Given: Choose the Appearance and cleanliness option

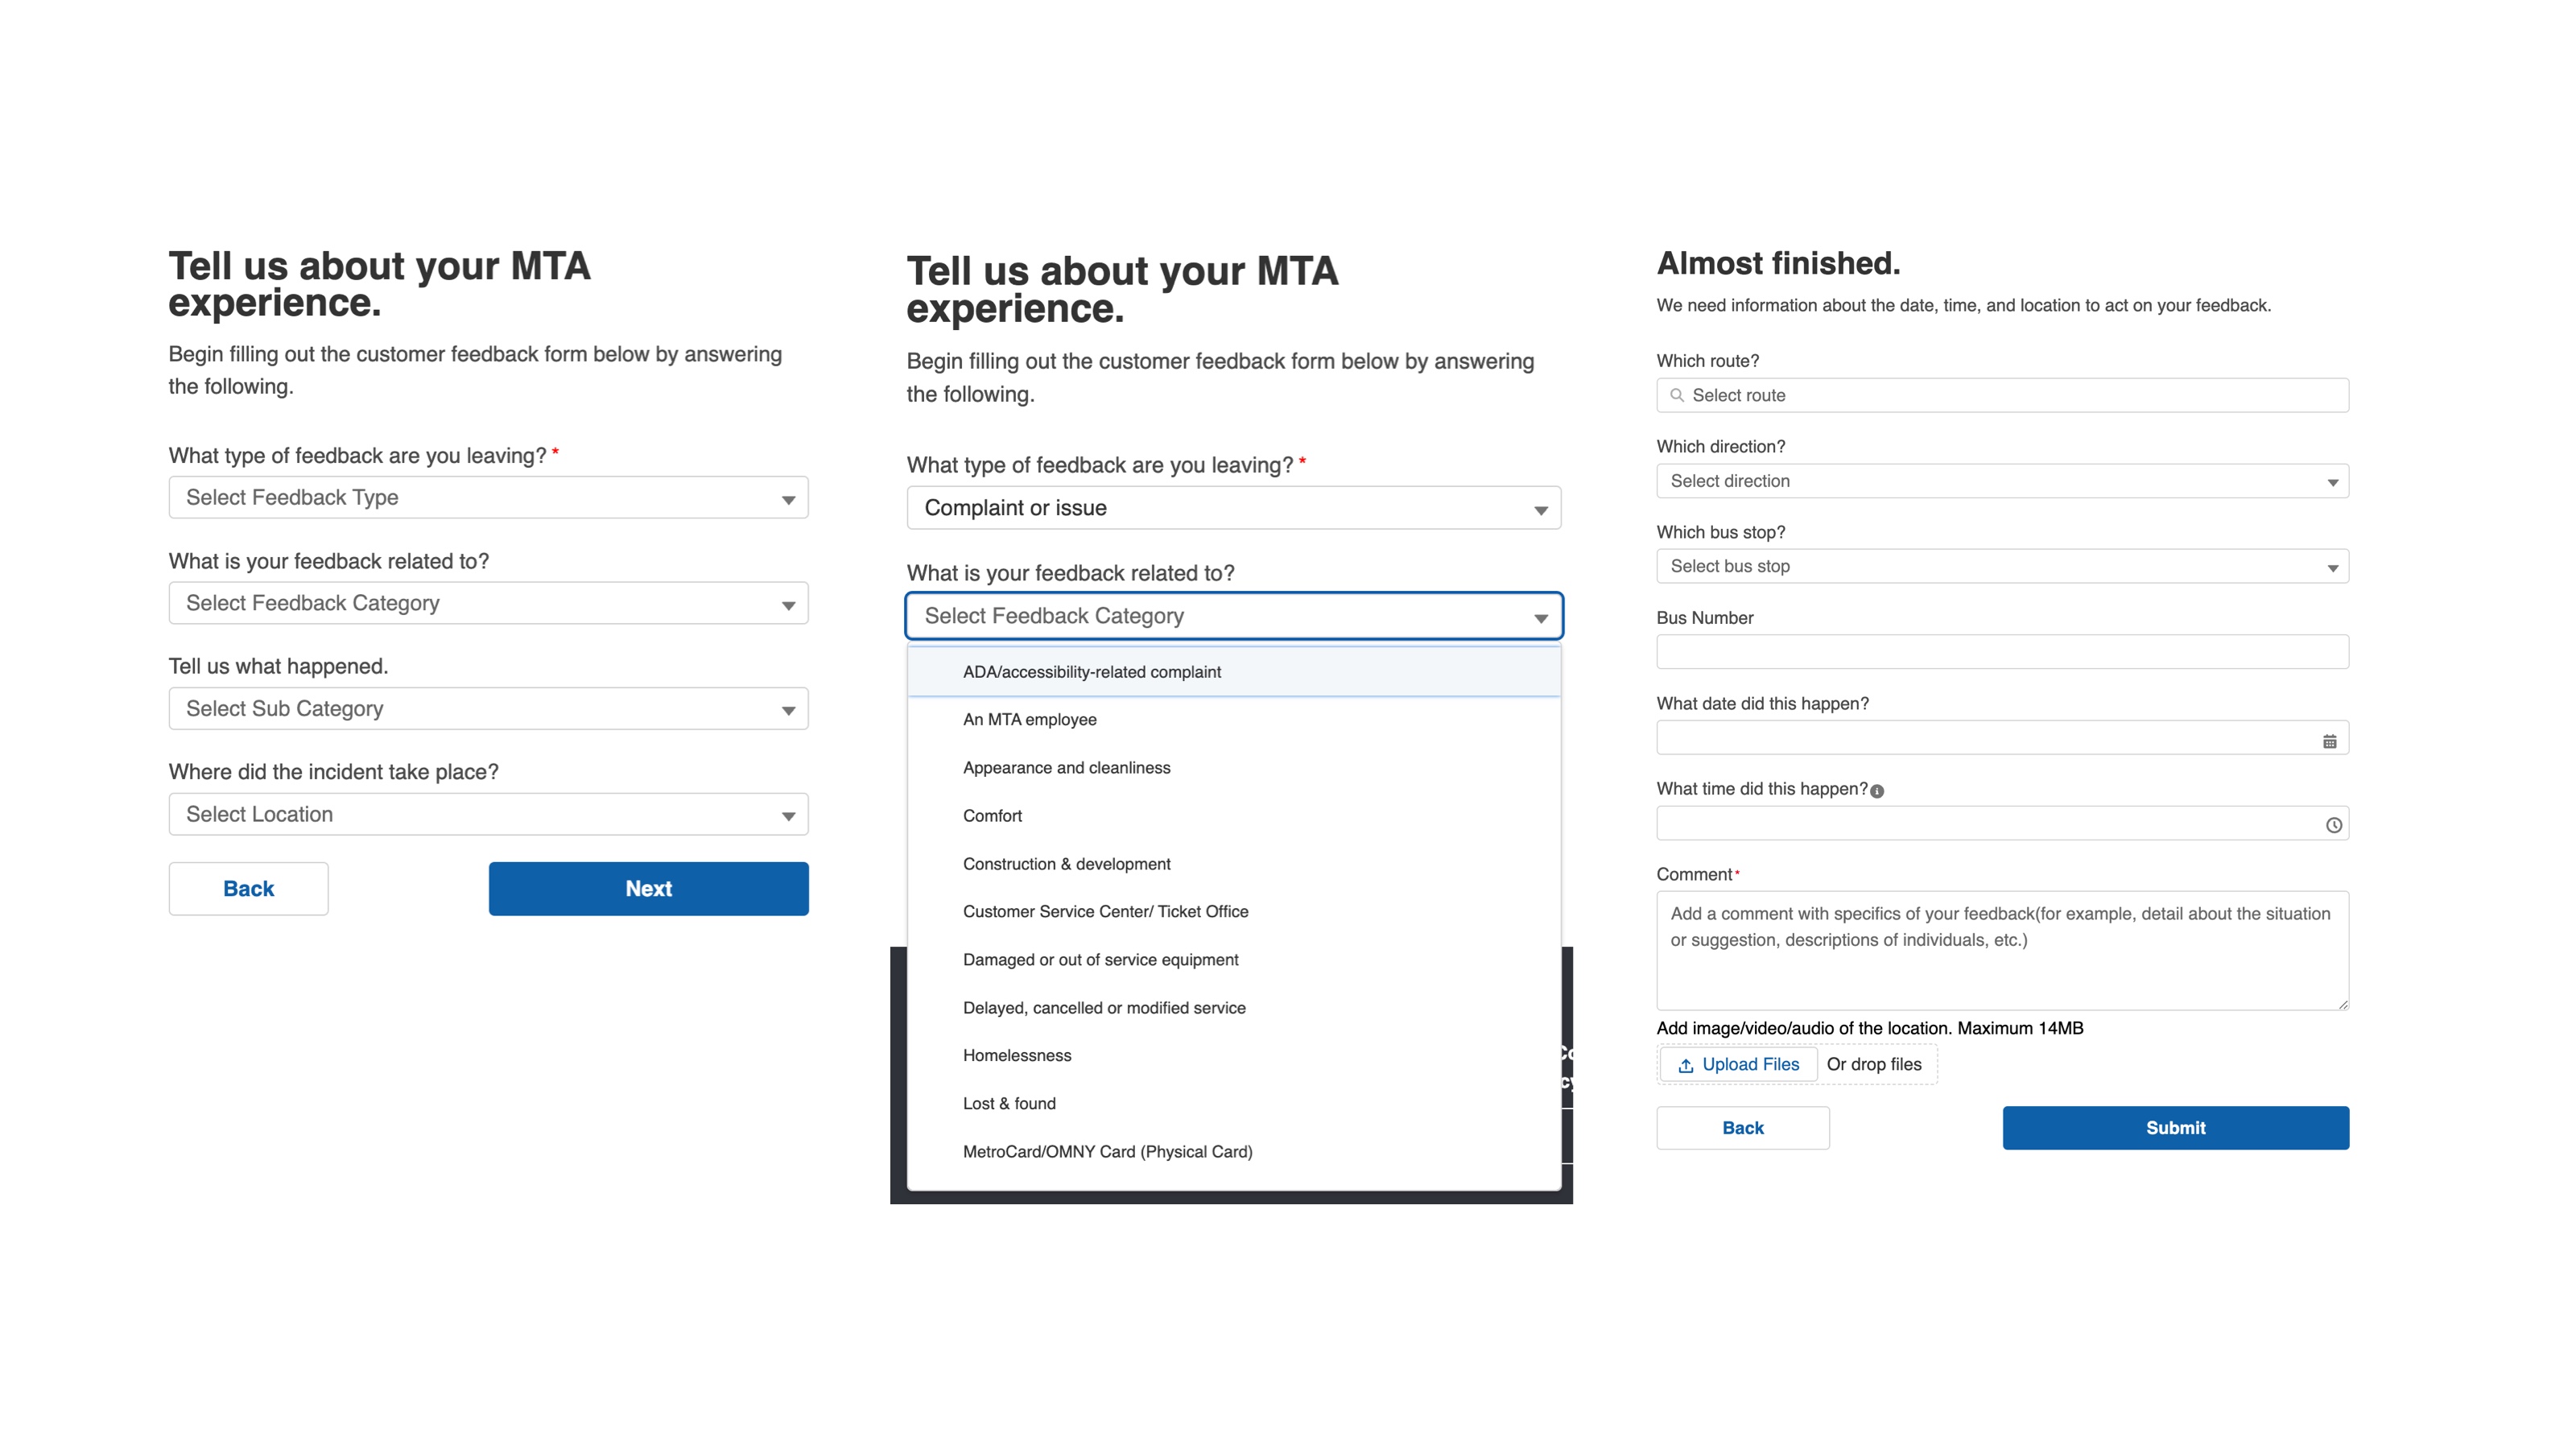Looking at the screenshot, I should pos(1066,768).
